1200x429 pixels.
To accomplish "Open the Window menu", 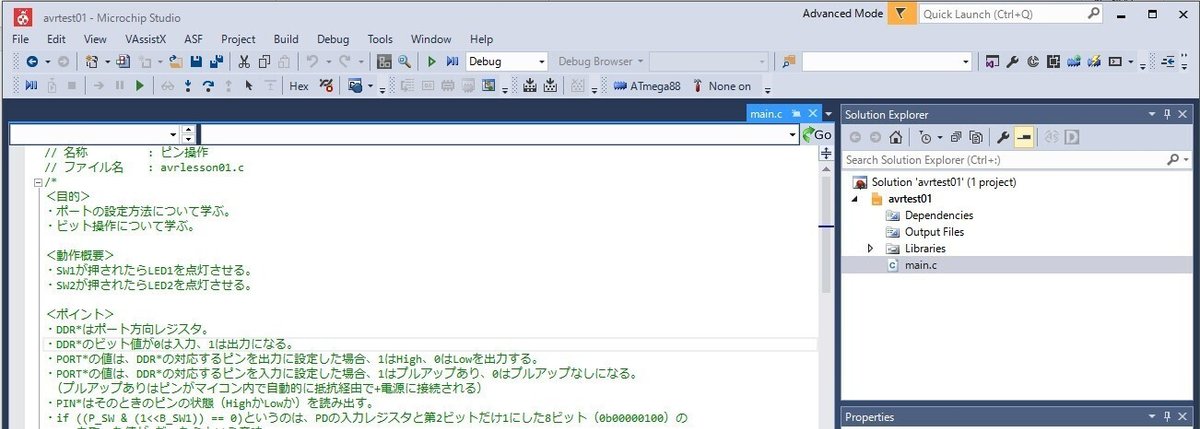I will tap(431, 38).
